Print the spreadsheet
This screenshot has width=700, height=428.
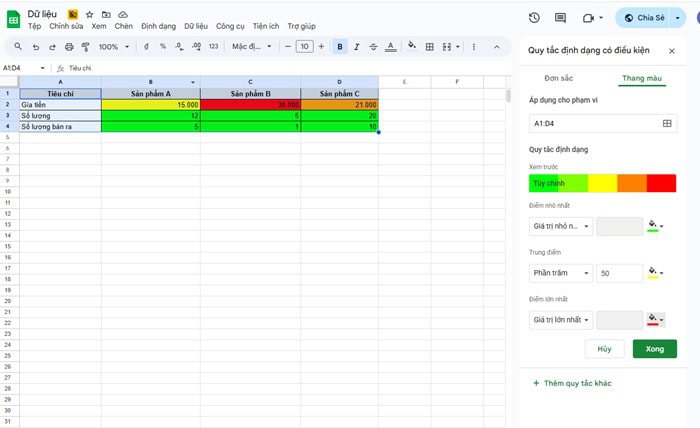[69, 46]
